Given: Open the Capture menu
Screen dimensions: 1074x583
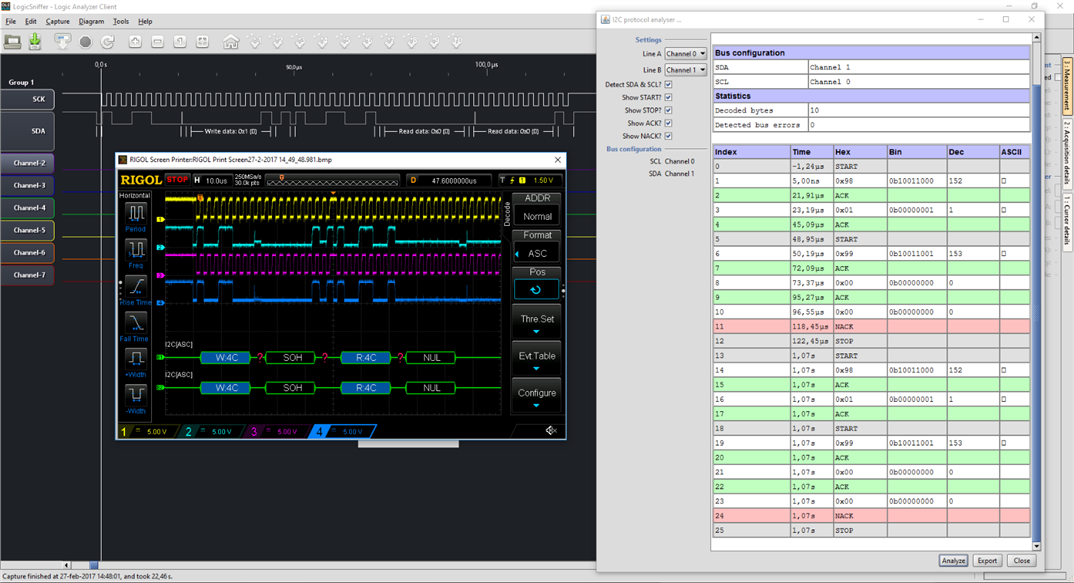Looking at the screenshot, I should click(x=58, y=21).
